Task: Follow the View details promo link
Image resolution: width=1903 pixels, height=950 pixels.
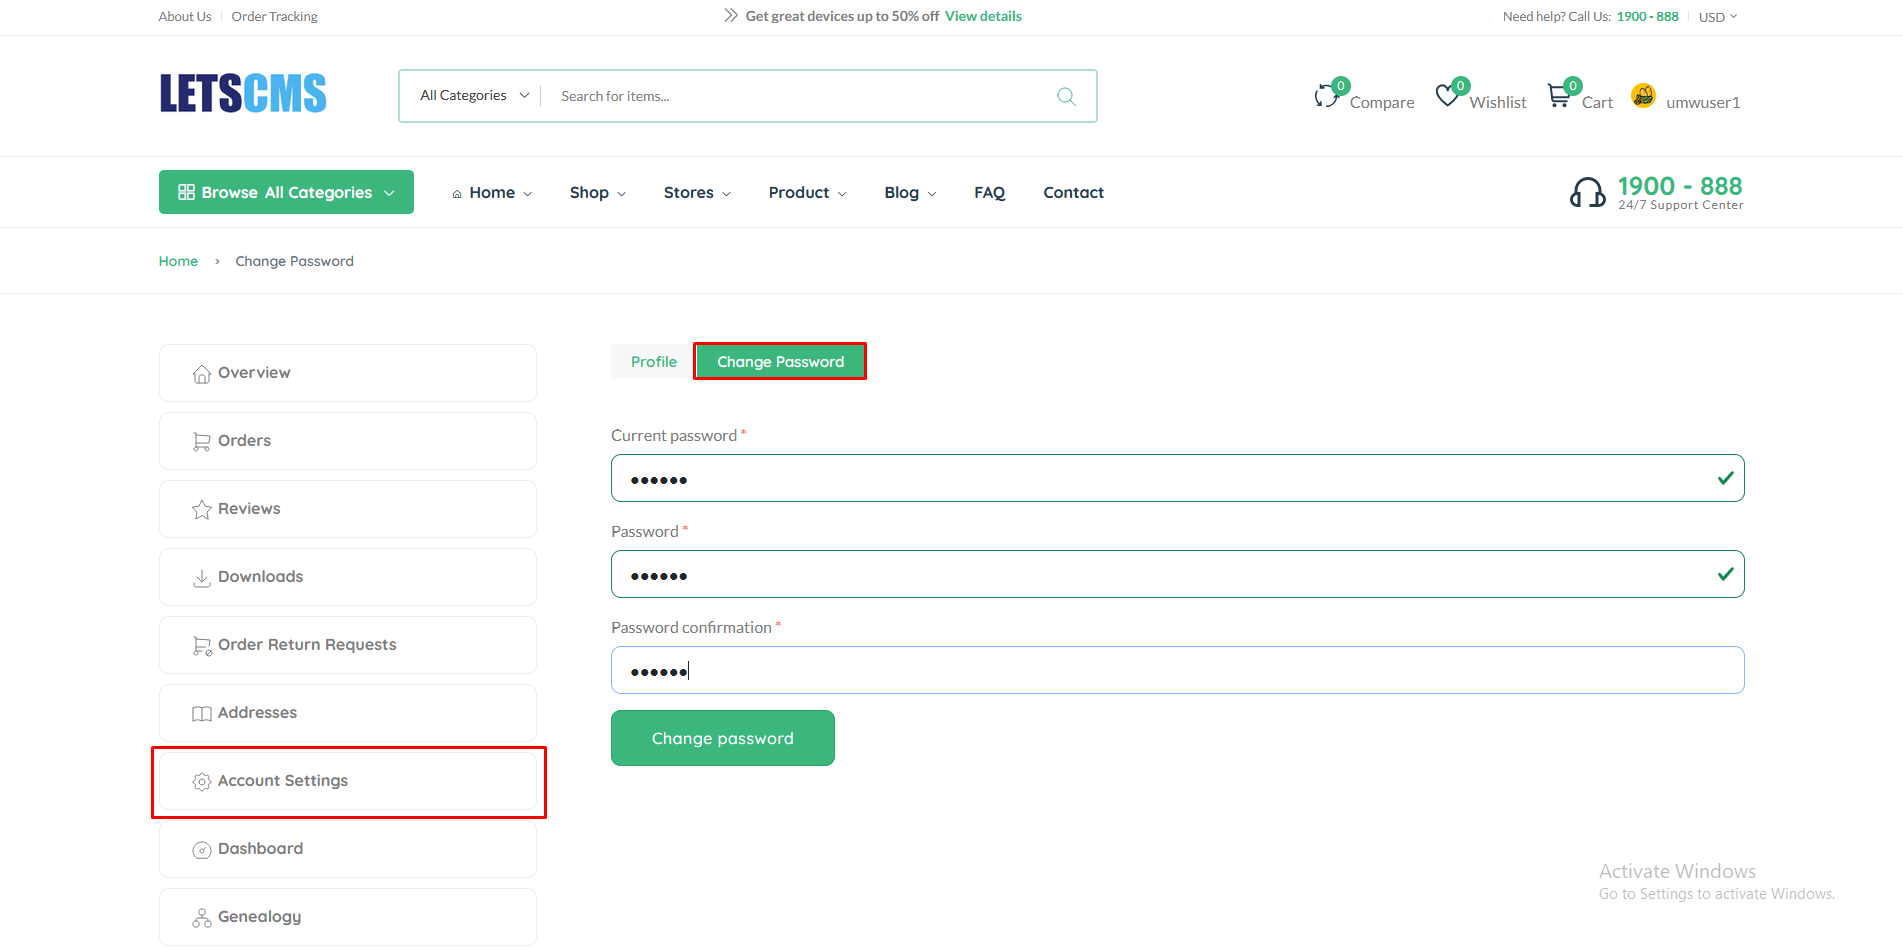Action: point(983,16)
